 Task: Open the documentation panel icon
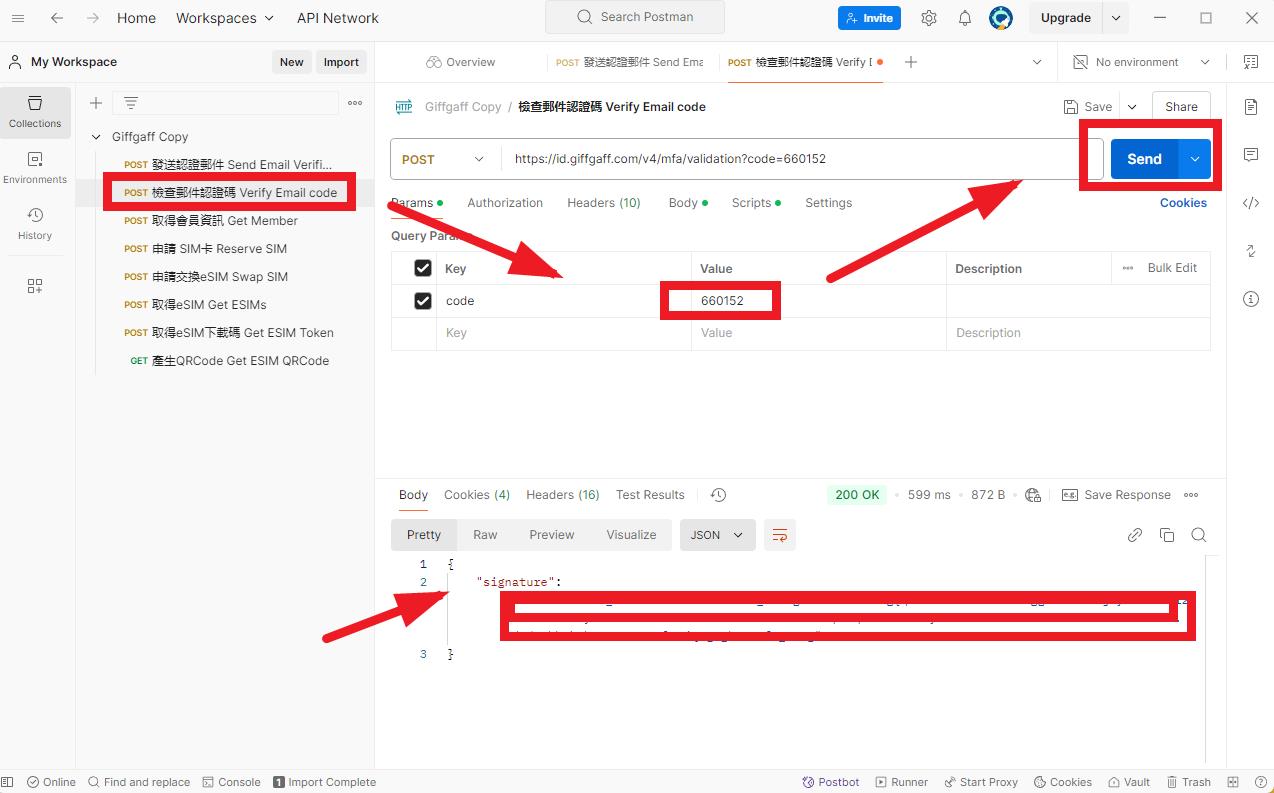[x=1251, y=107]
